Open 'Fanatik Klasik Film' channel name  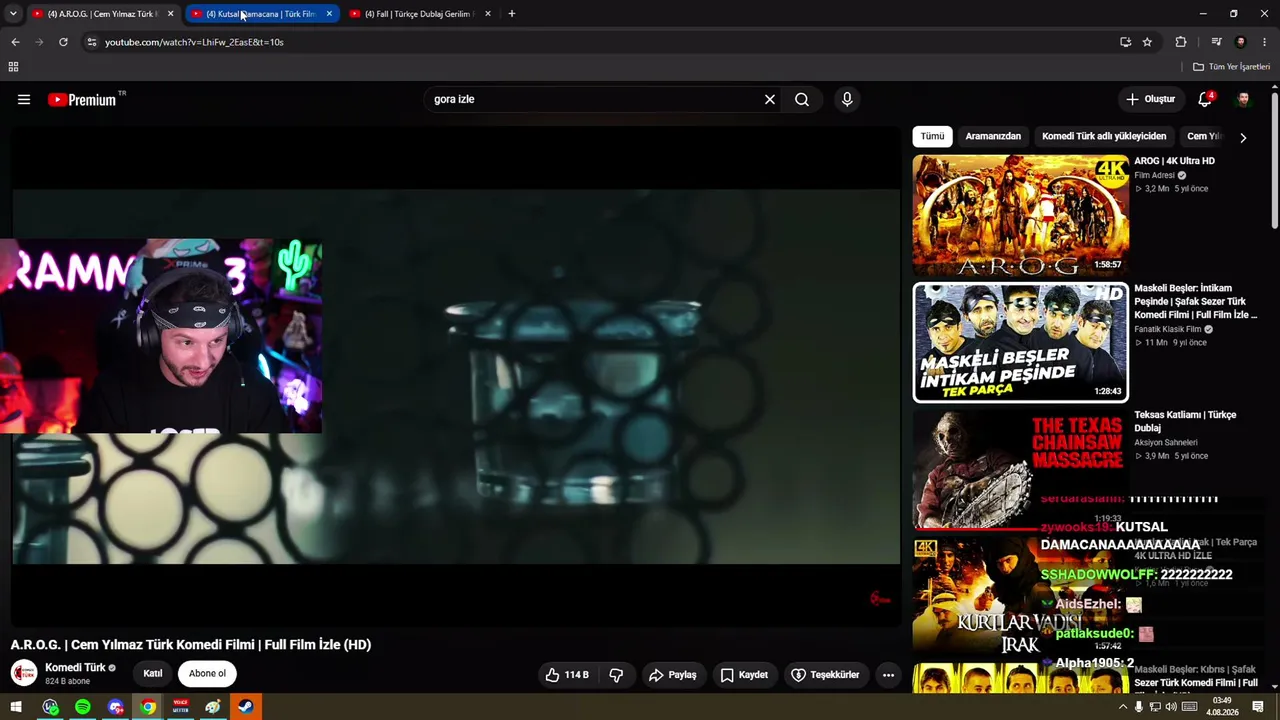click(1168, 329)
